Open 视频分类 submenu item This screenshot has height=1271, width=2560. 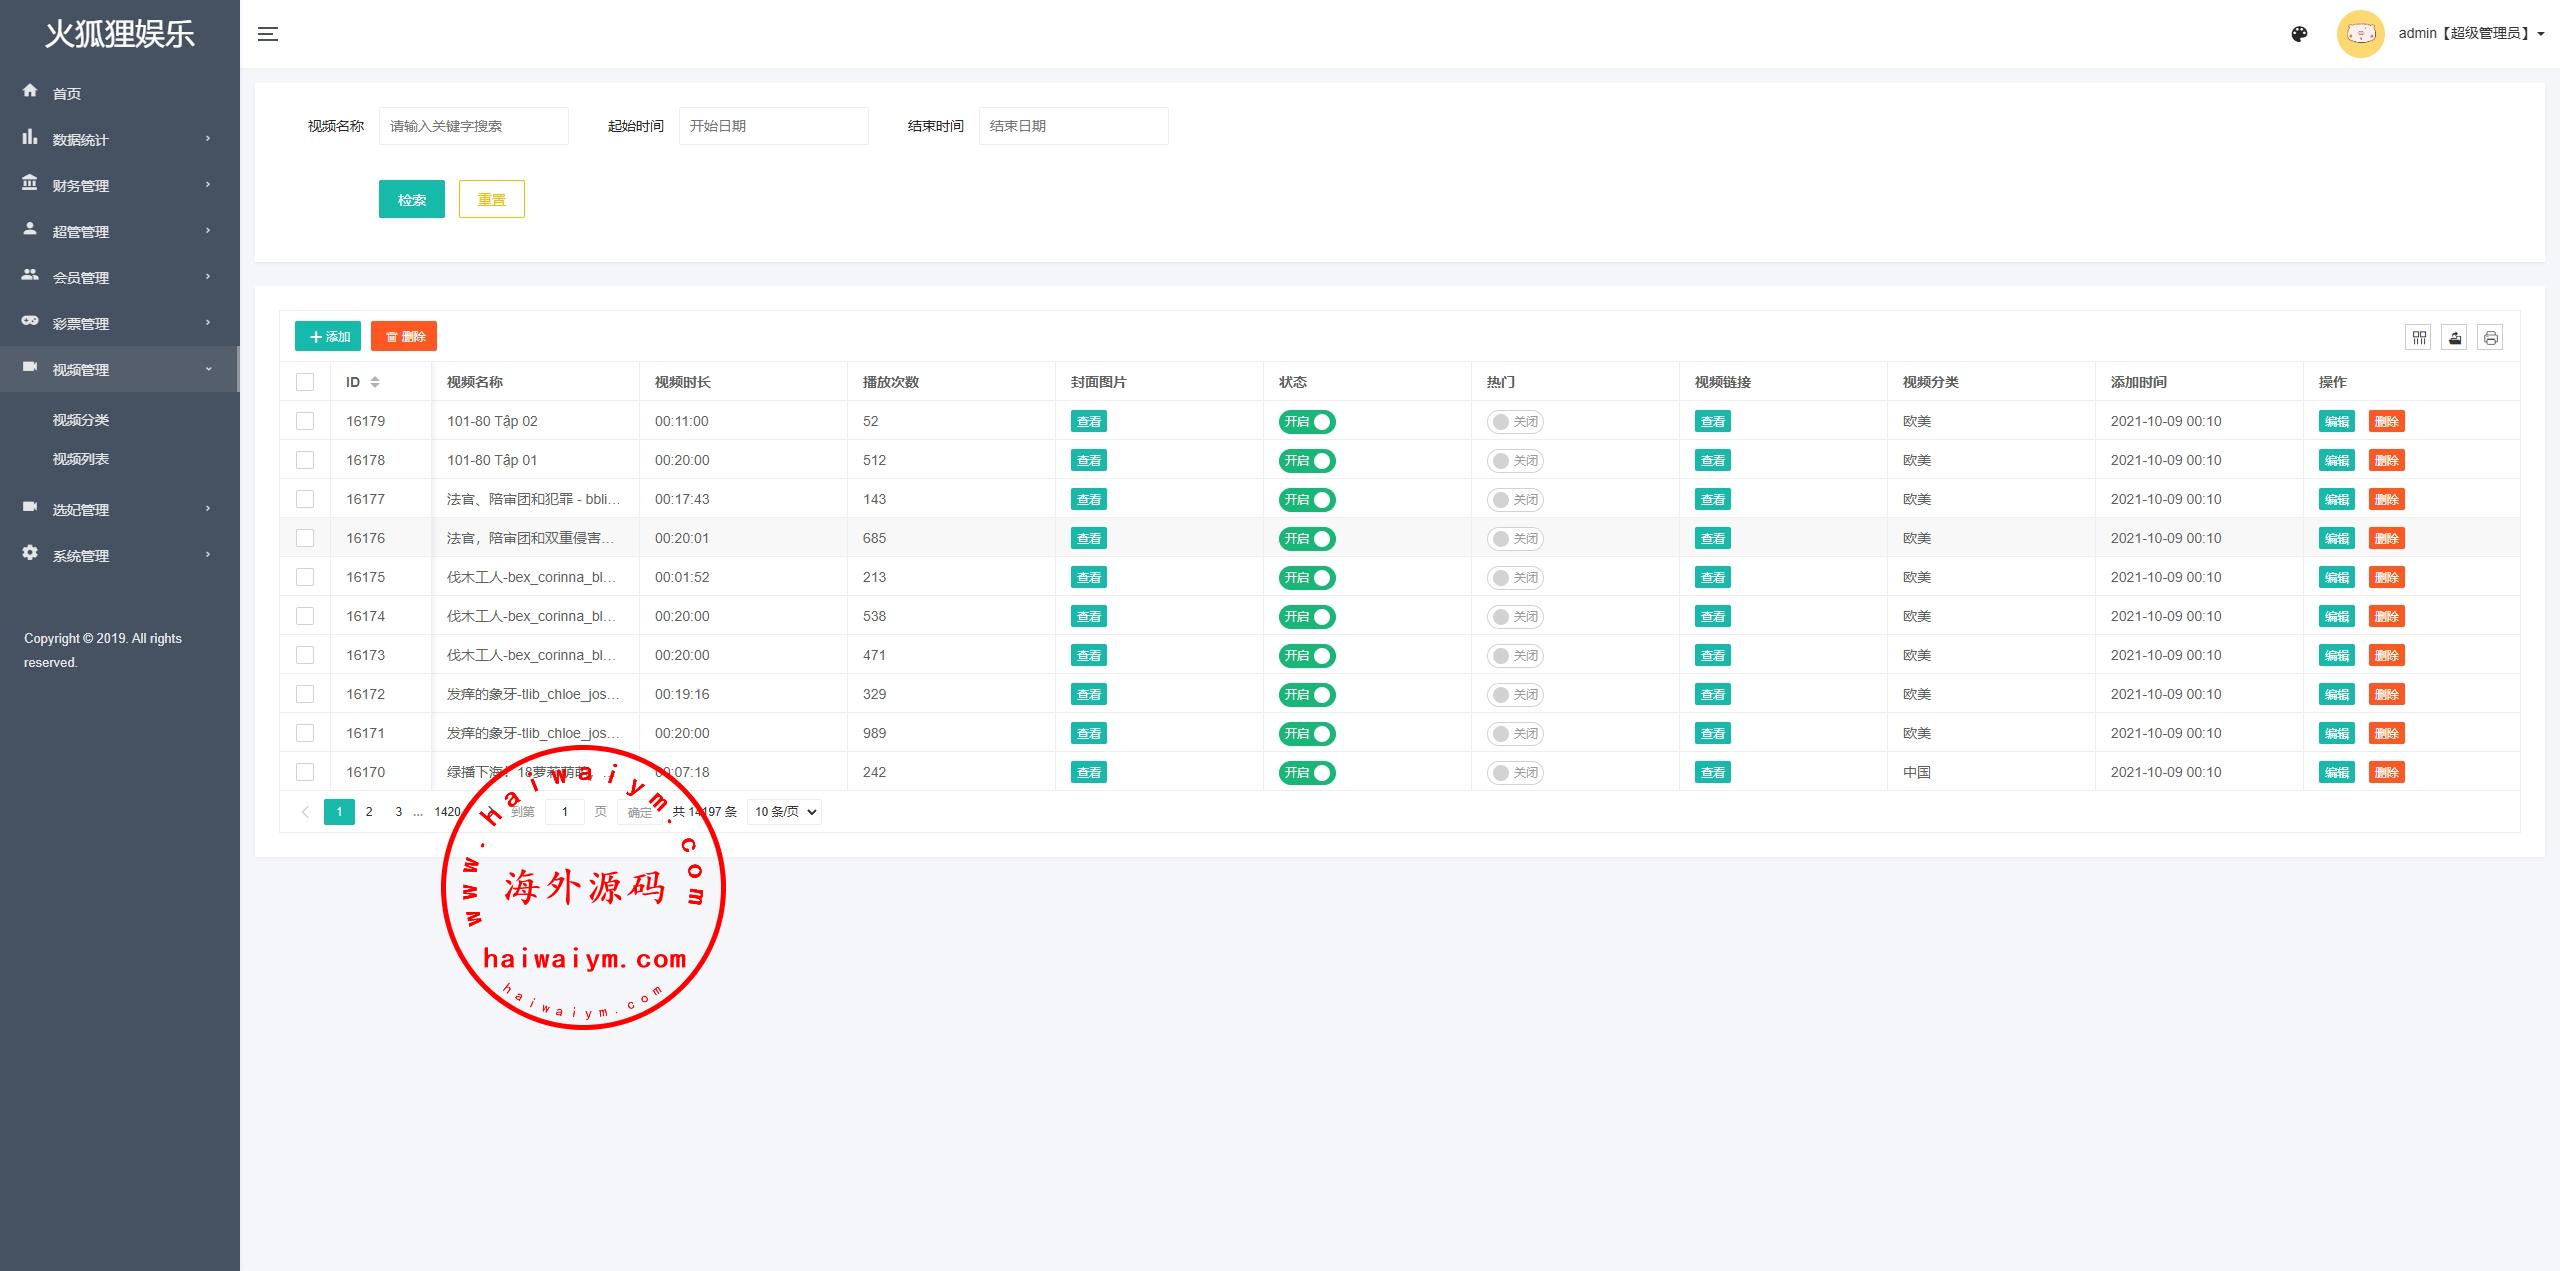click(x=81, y=420)
